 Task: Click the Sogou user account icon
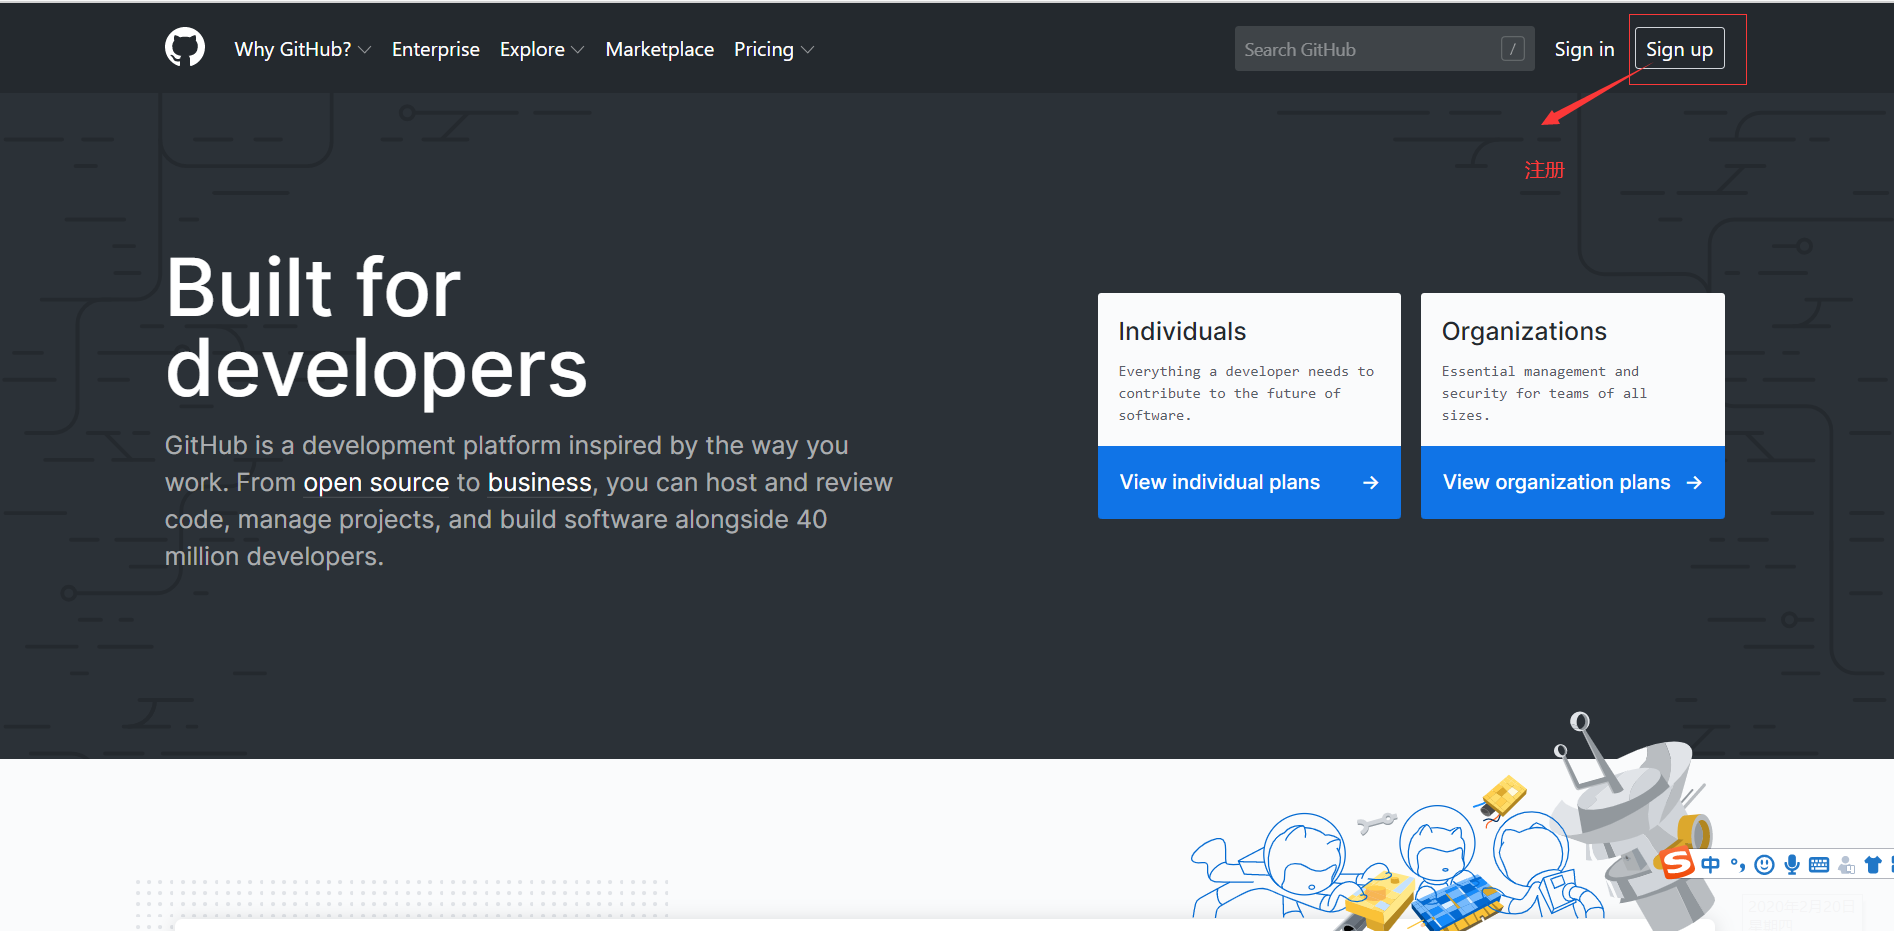pos(1846,865)
